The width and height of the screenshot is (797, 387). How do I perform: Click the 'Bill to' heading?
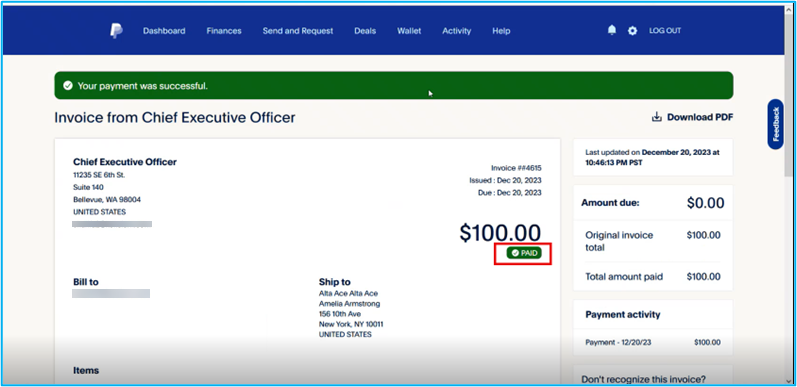click(x=86, y=282)
